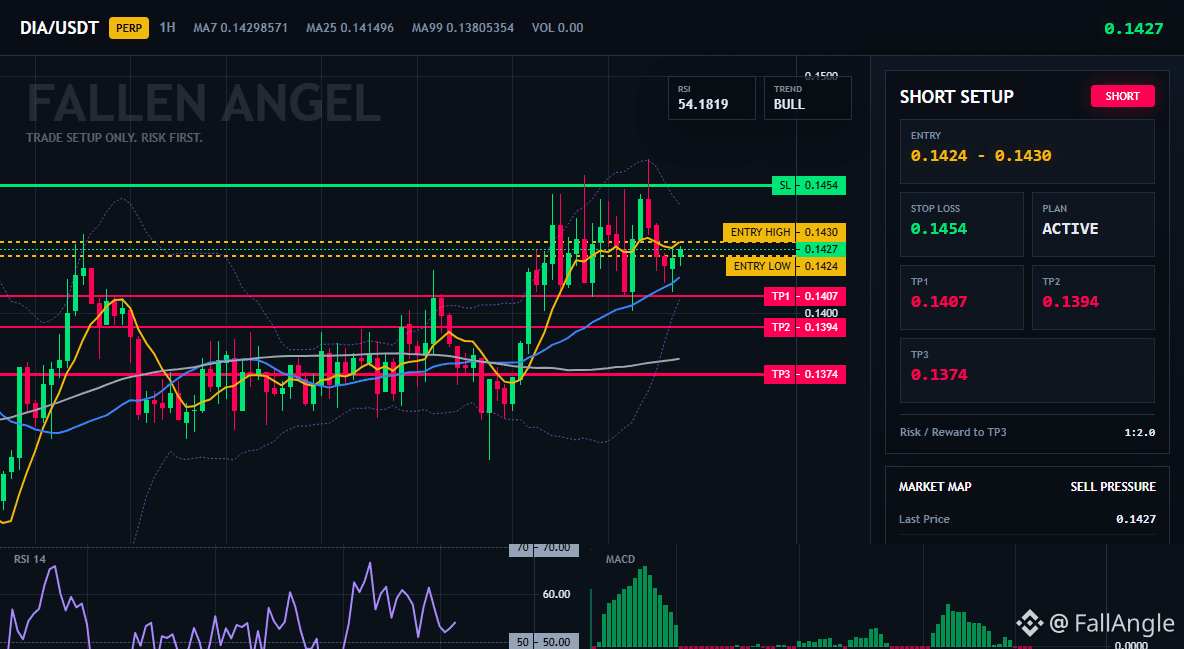The image size is (1184, 649).
Task: Click the MARKET MAP heading
Action: pos(935,487)
